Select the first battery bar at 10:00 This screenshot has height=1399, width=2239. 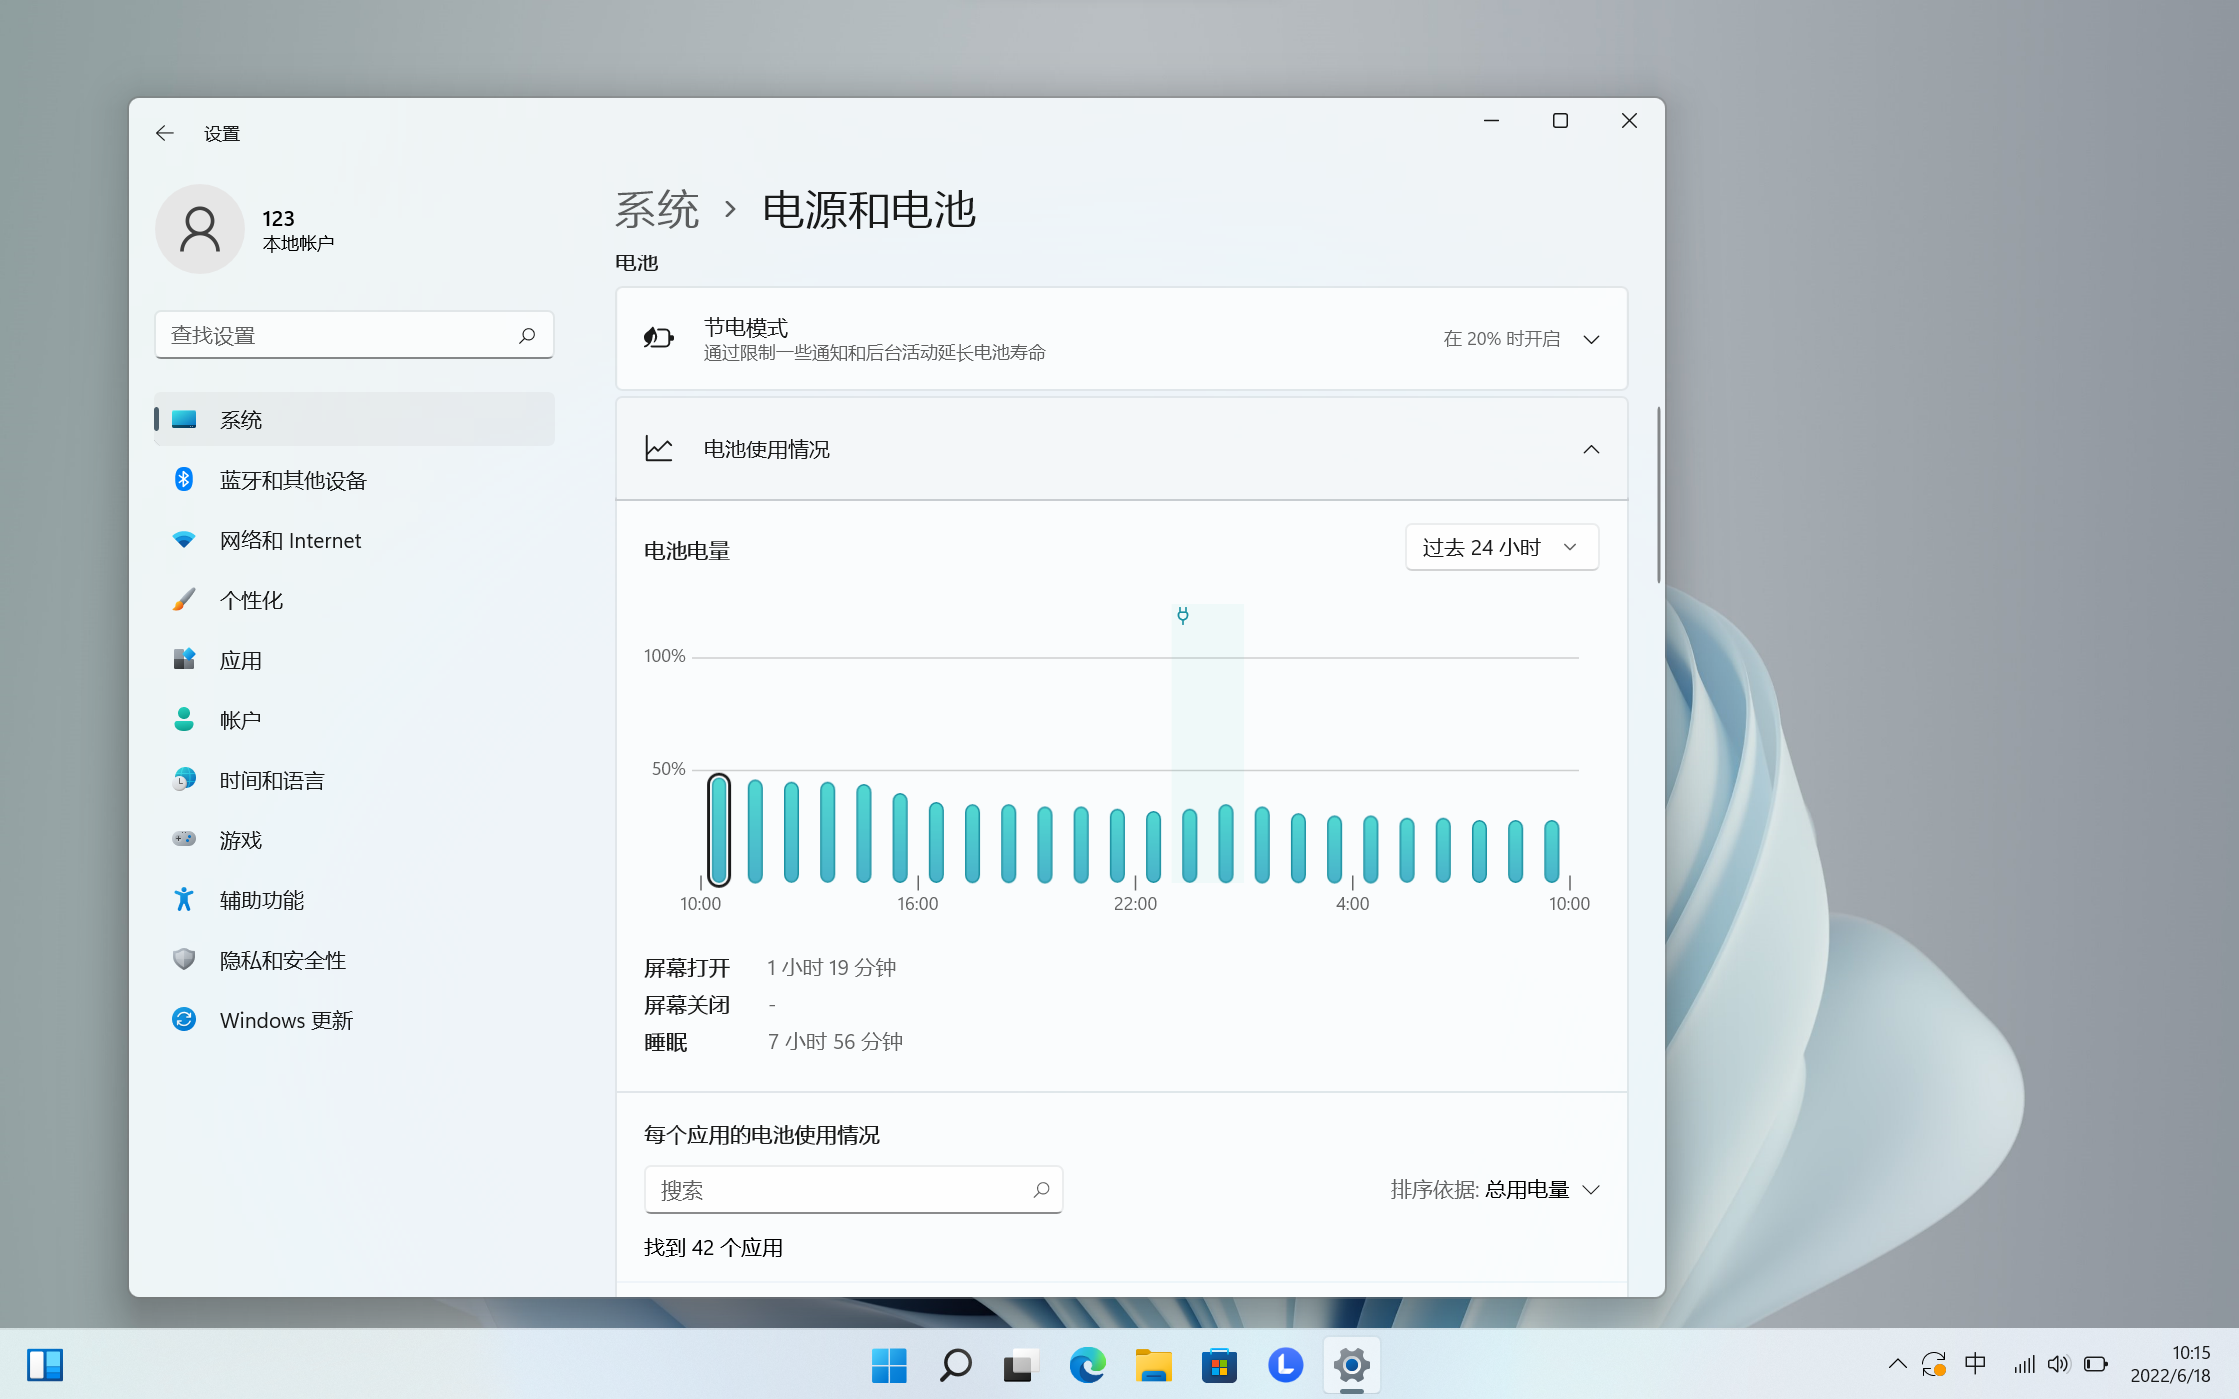click(718, 829)
